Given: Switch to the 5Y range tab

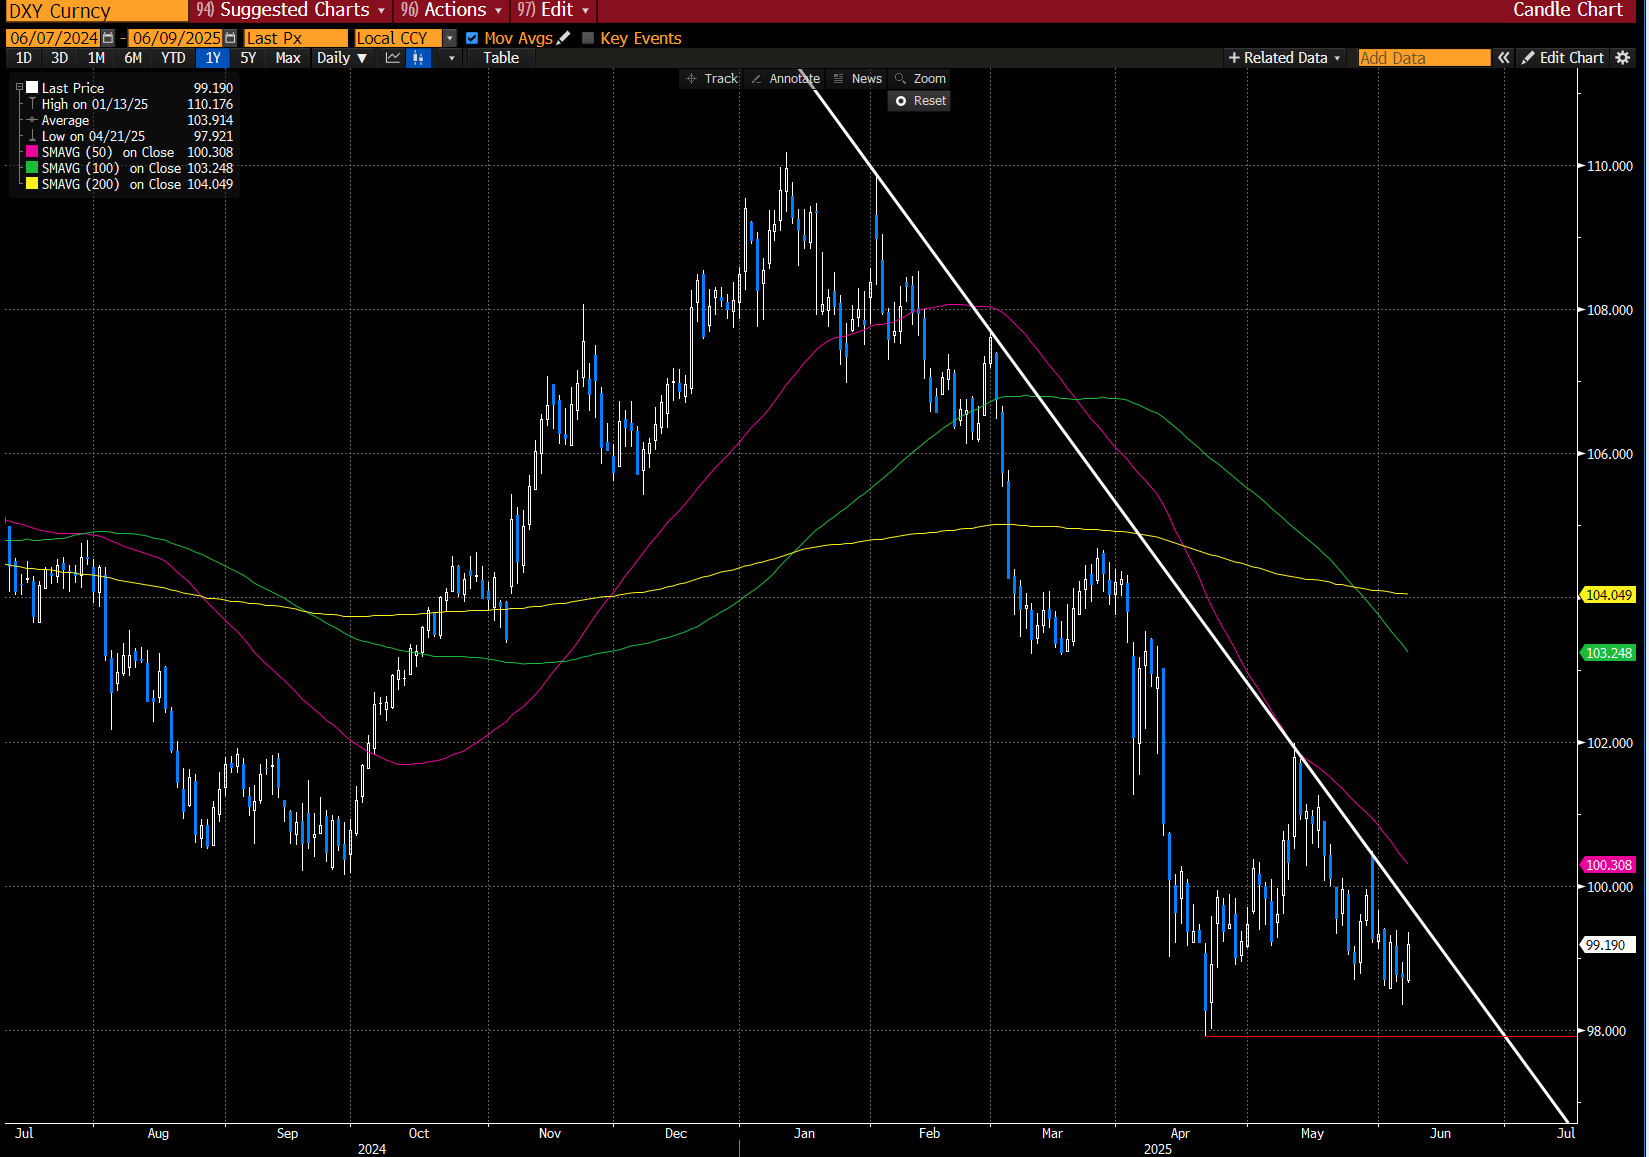Looking at the screenshot, I should 248,58.
